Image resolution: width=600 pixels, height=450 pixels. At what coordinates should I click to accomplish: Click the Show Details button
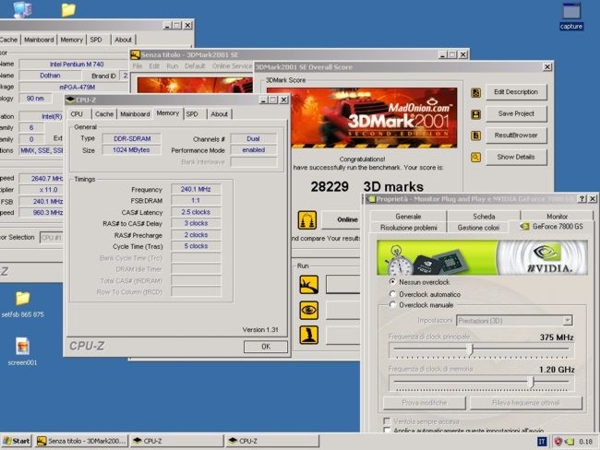pos(516,157)
